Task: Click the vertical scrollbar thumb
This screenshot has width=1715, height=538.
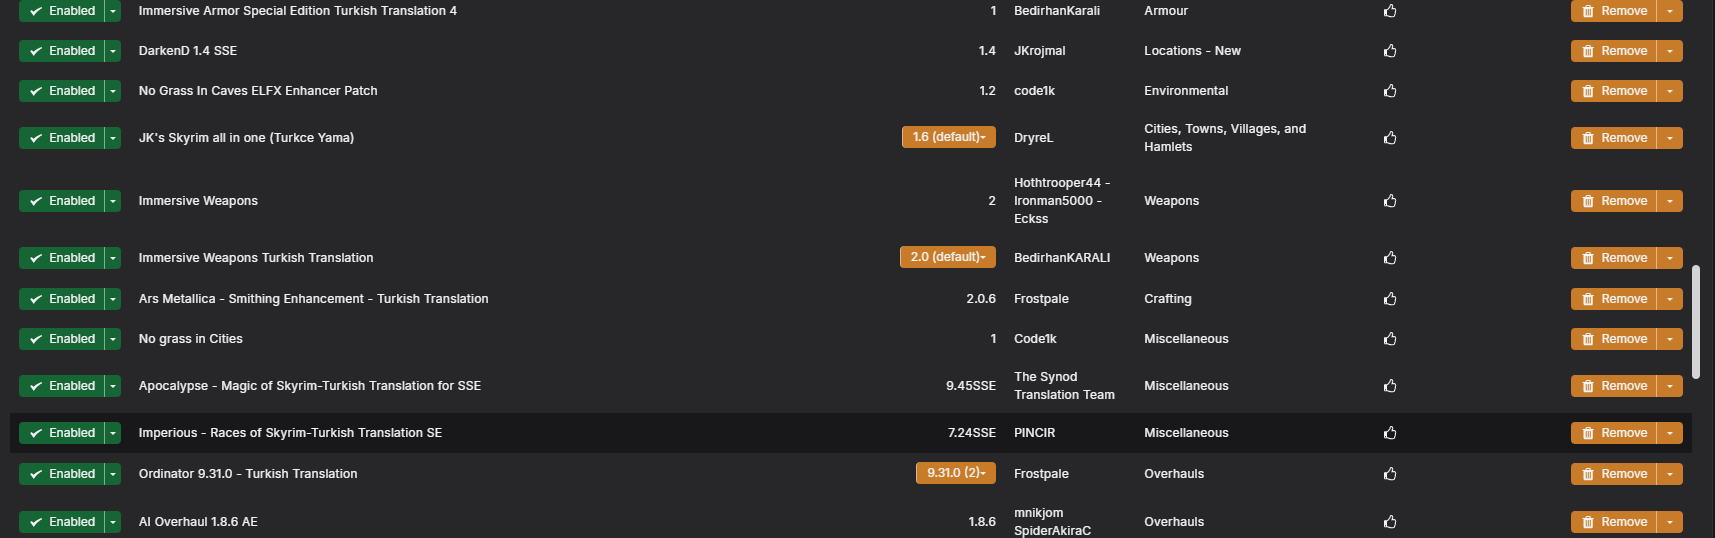Action: (x=1695, y=322)
